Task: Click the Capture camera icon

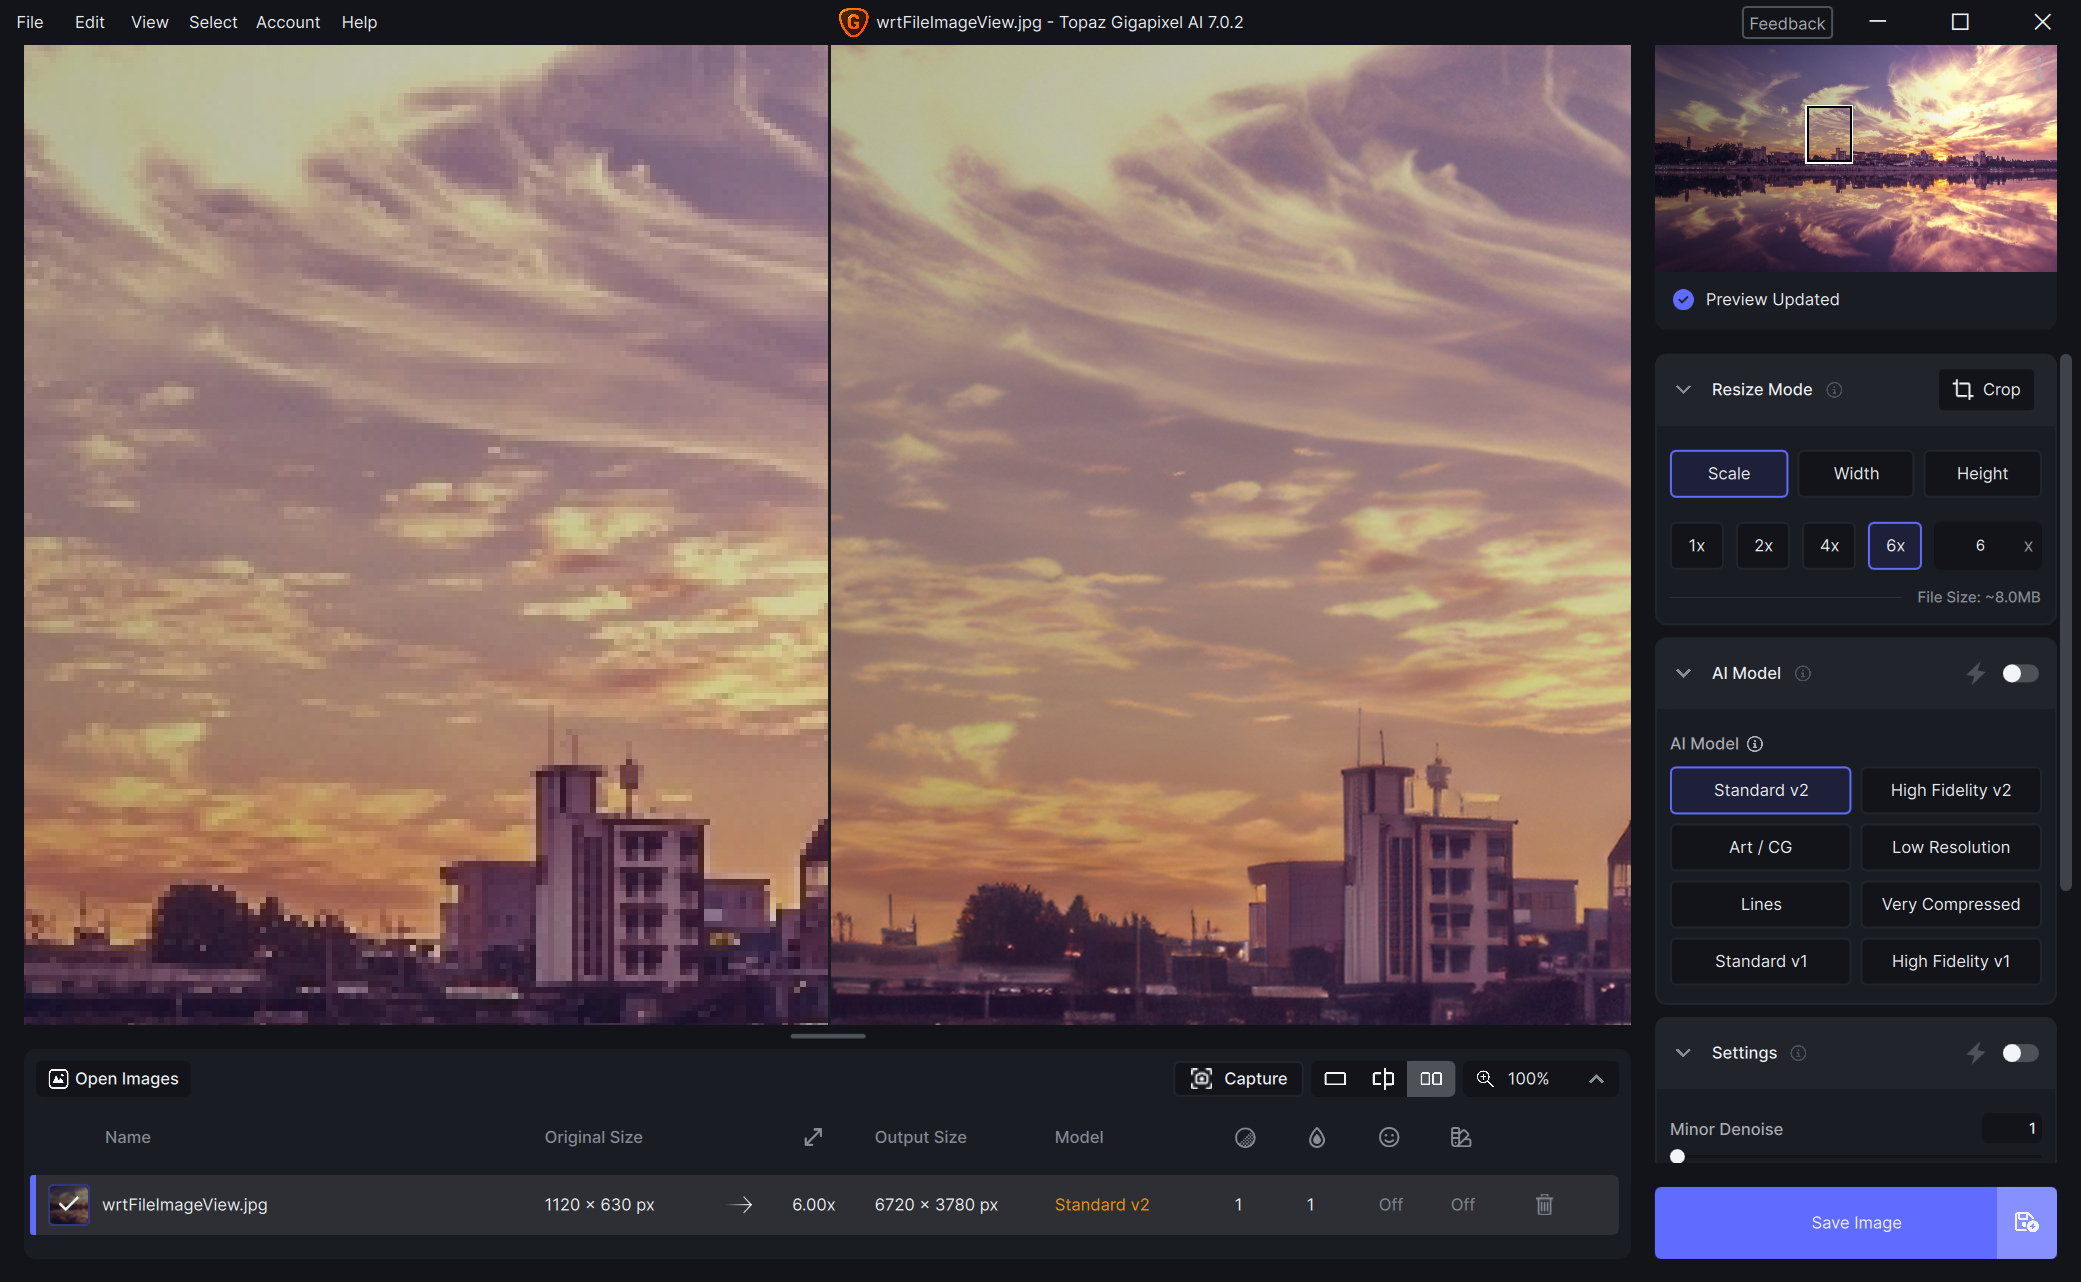Action: 1201,1078
